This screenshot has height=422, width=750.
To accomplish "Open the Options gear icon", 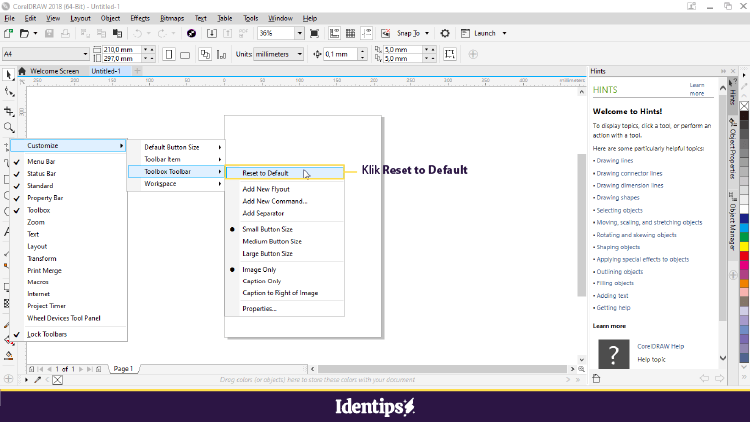I will click(445, 33).
